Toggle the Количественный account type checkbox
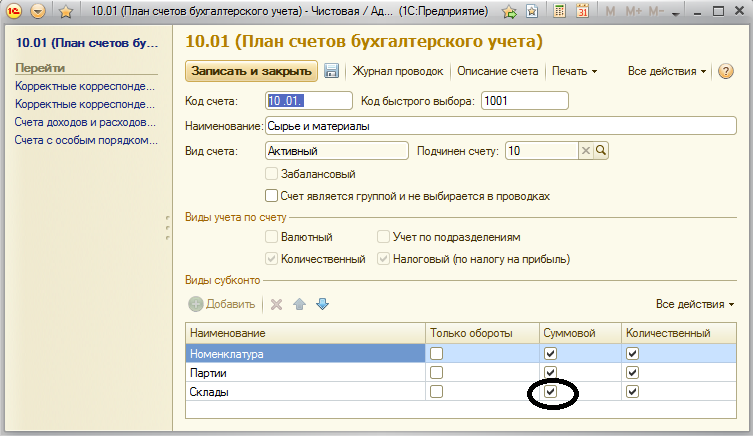753x436 pixels. click(x=271, y=259)
